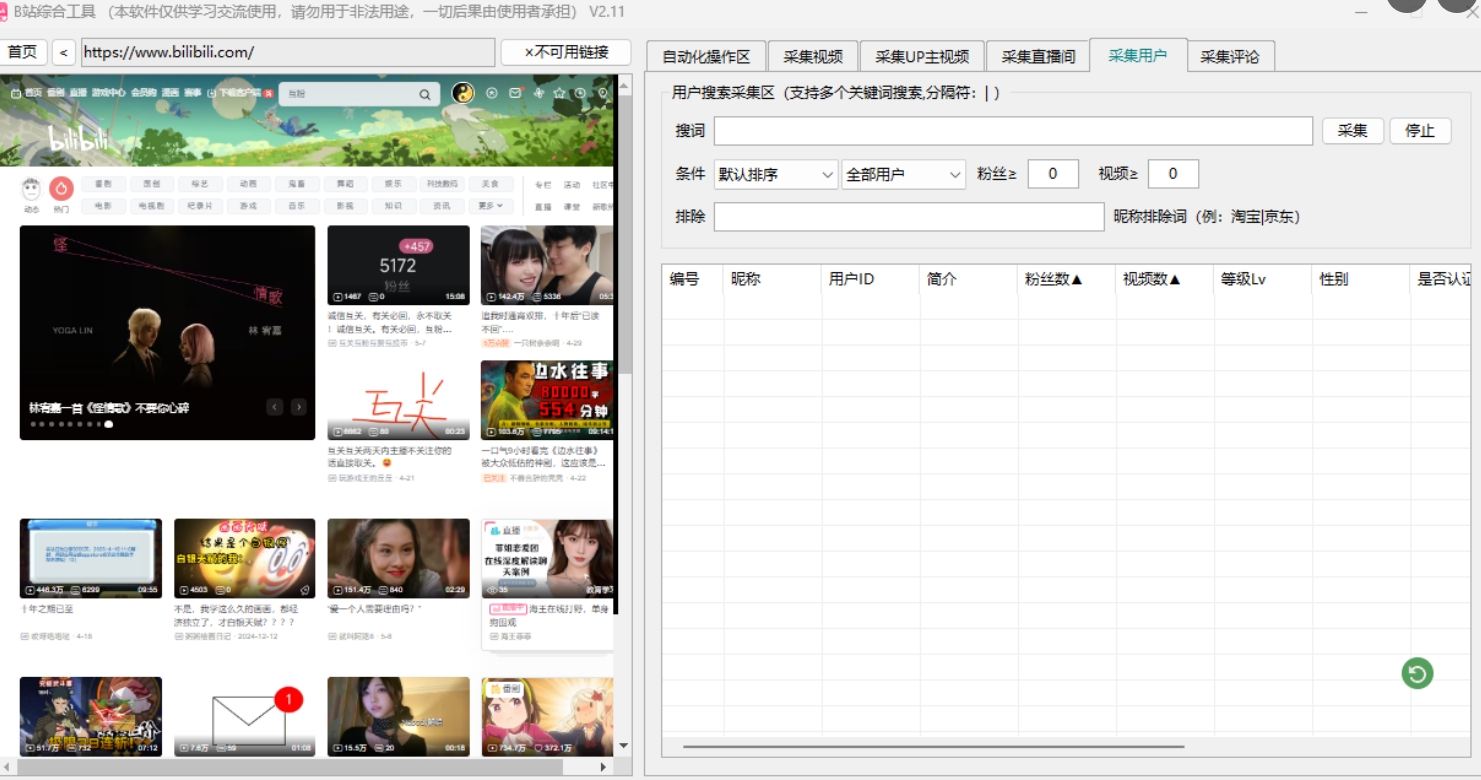Expand the 更多 category menu
The height and width of the screenshot is (780, 1481).
click(x=490, y=206)
